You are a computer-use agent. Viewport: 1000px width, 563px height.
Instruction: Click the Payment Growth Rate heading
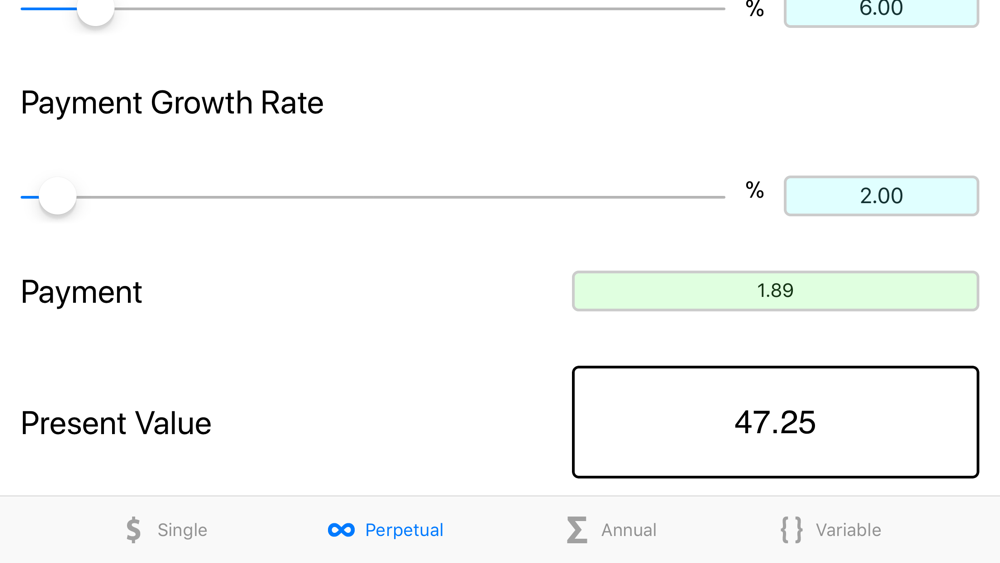(172, 103)
